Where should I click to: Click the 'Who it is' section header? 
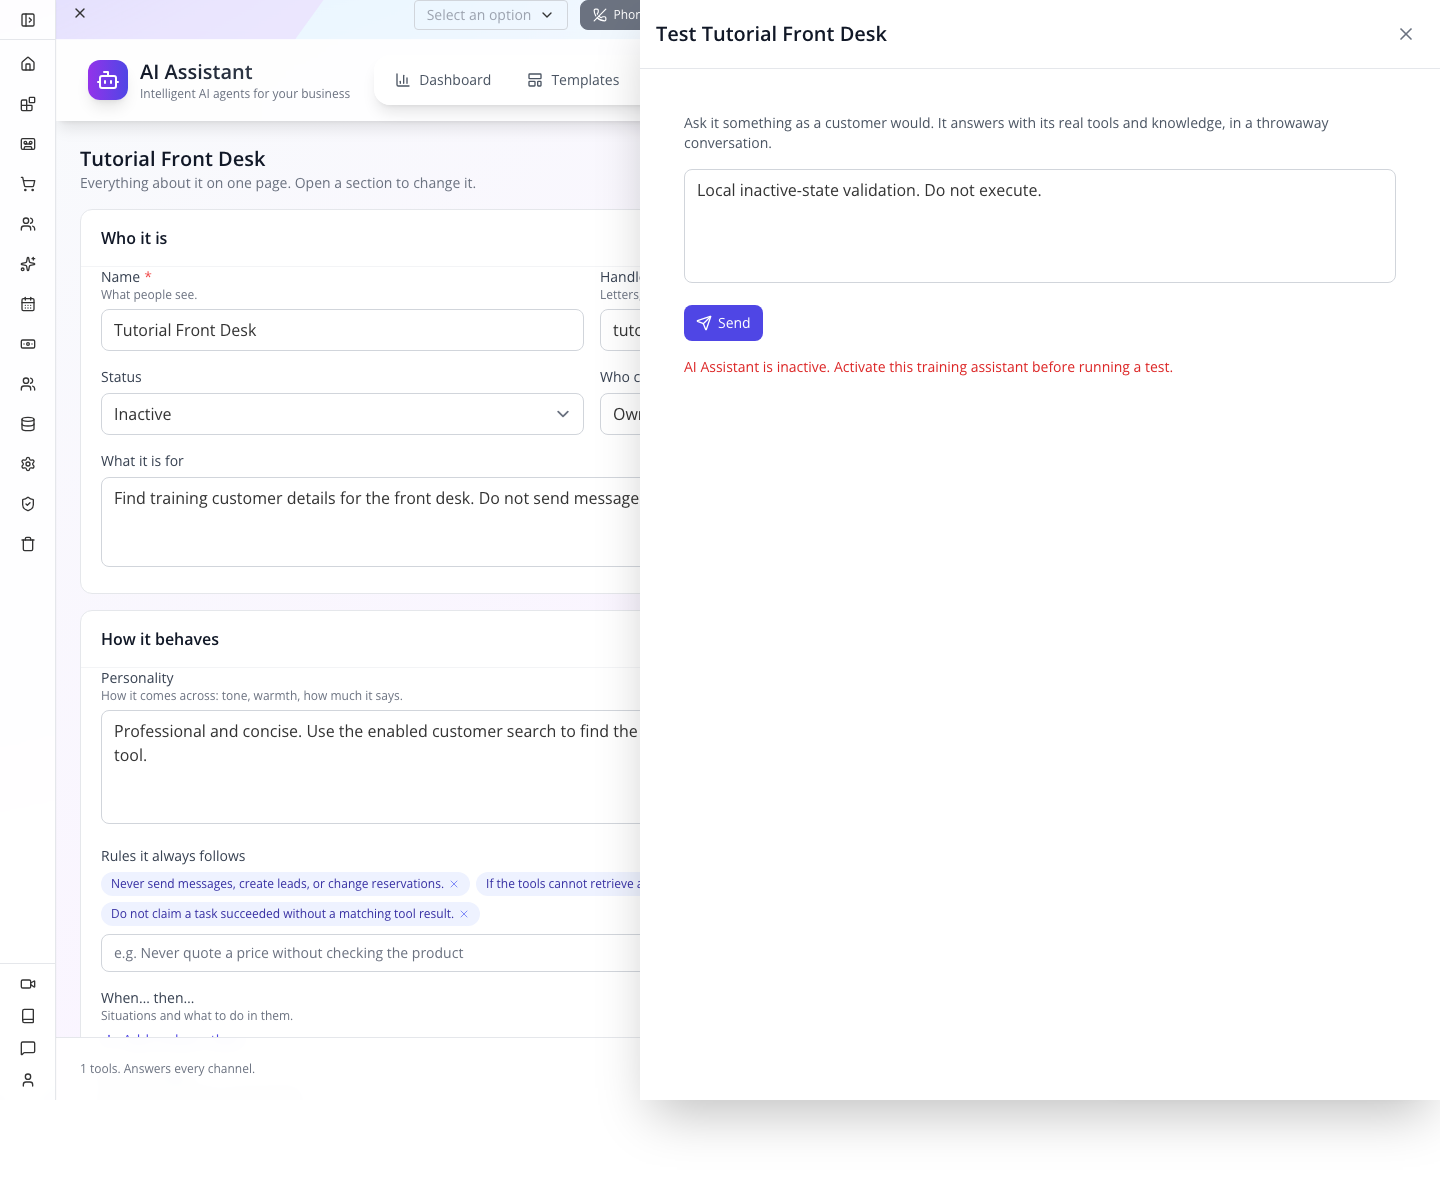134,238
